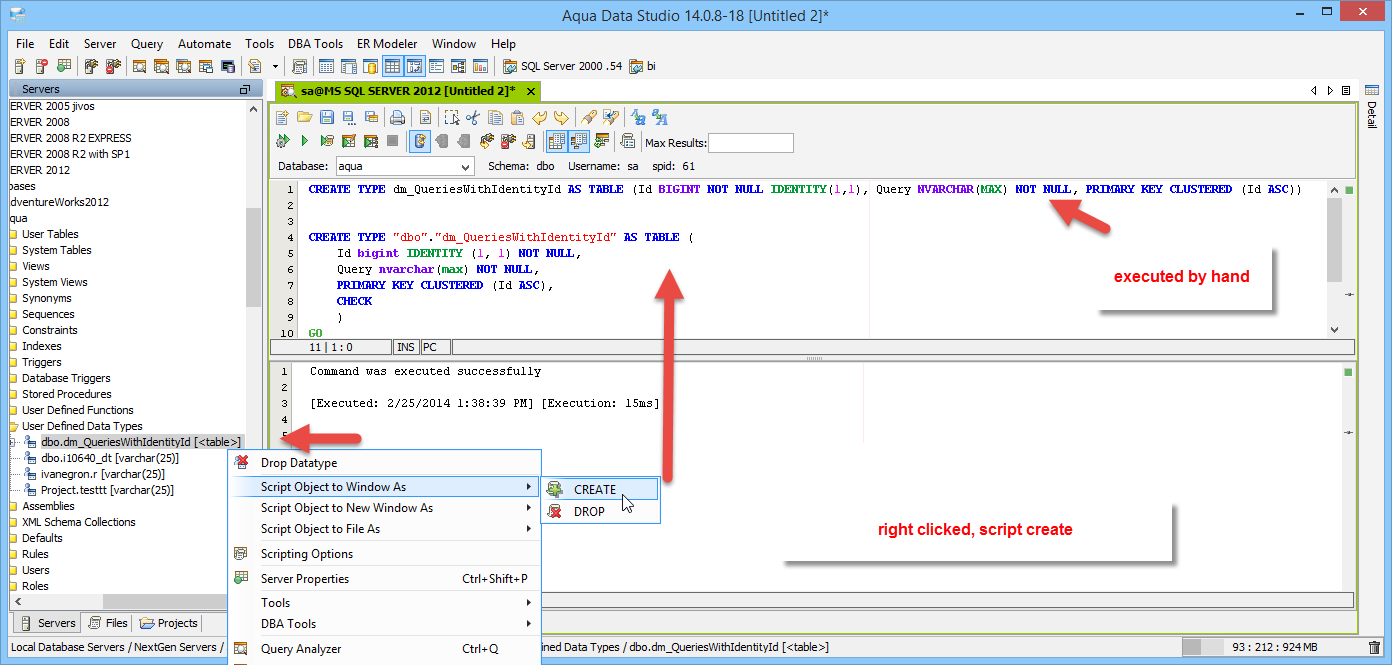Click the Open file folder icon

tap(304, 117)
